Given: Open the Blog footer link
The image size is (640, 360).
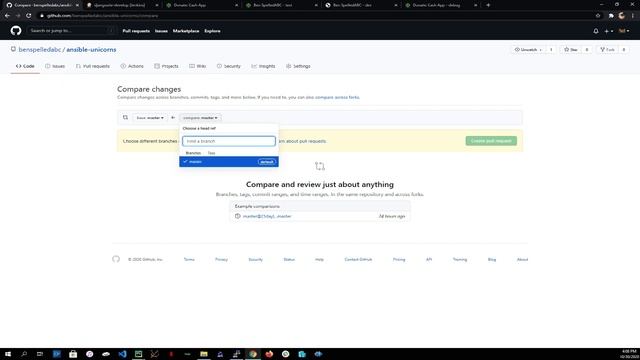Looking at the screenshot, I should click(492, 260).
